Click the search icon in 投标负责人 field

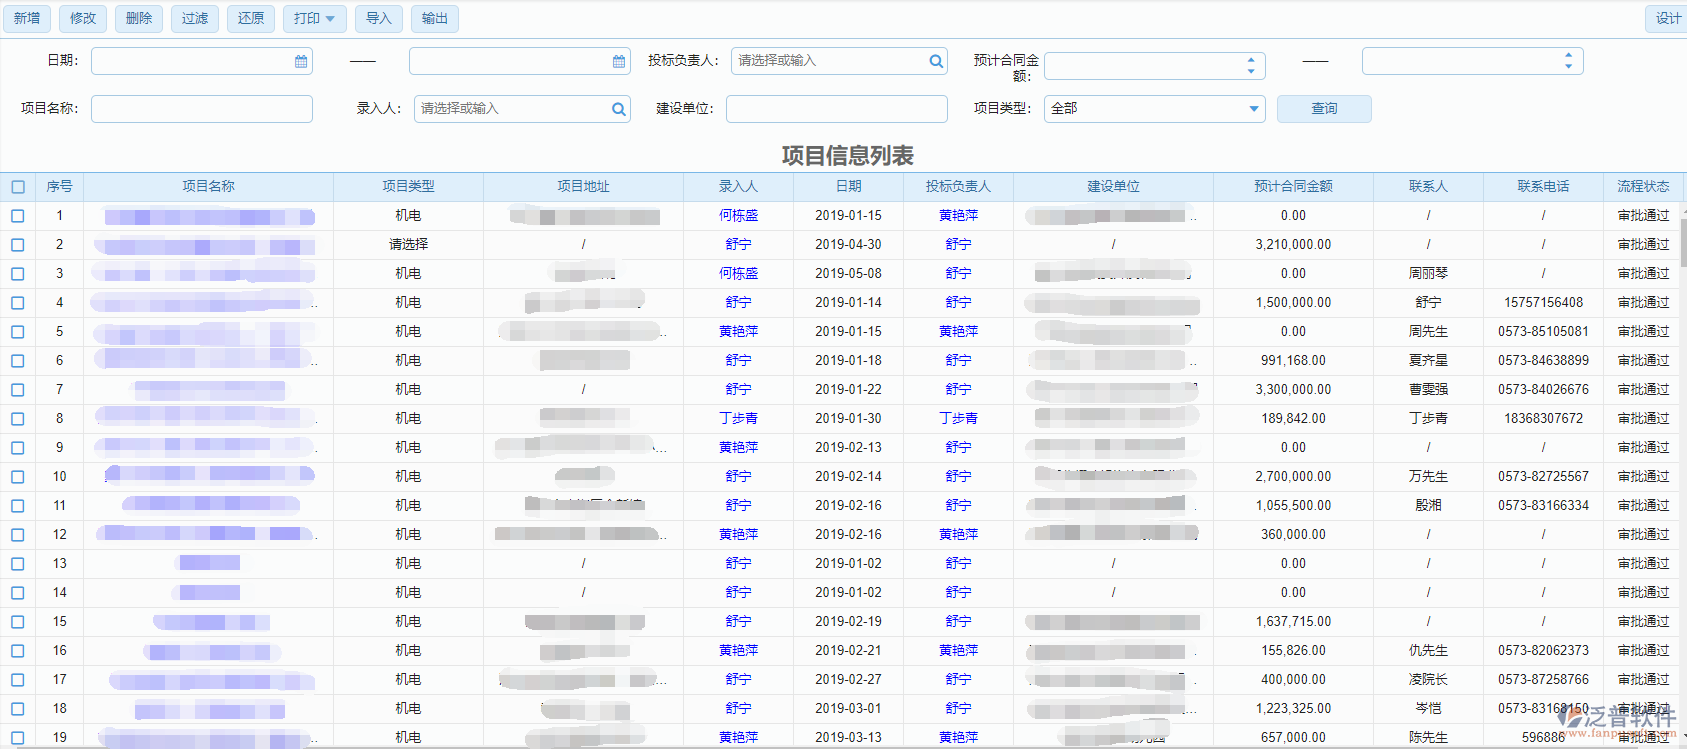pos(936,61)
